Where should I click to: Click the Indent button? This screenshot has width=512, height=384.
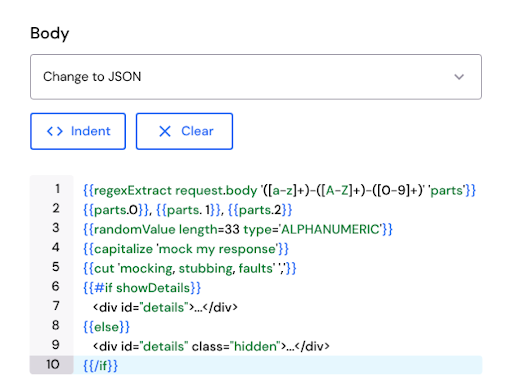point(78,131)
